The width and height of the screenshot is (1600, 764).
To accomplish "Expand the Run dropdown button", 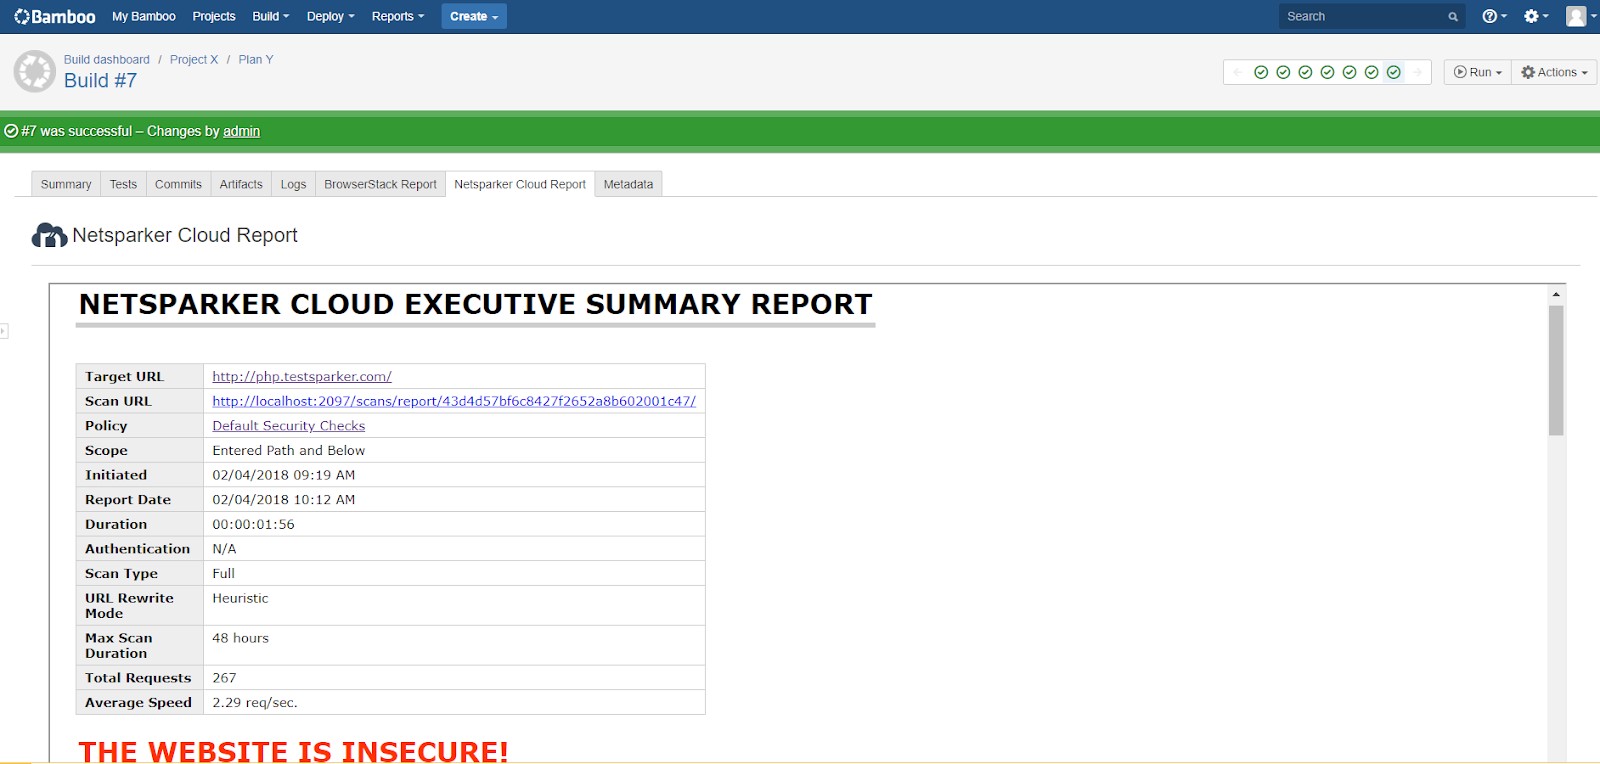I will click(x=1478, y=72).
